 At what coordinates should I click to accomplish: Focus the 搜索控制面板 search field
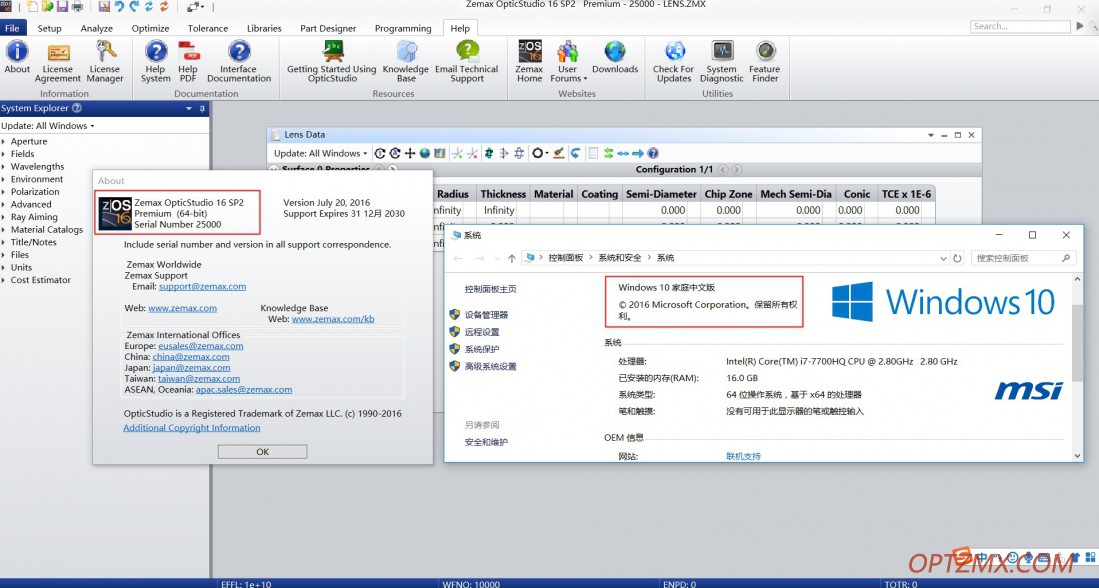[x=1024, y=258]
